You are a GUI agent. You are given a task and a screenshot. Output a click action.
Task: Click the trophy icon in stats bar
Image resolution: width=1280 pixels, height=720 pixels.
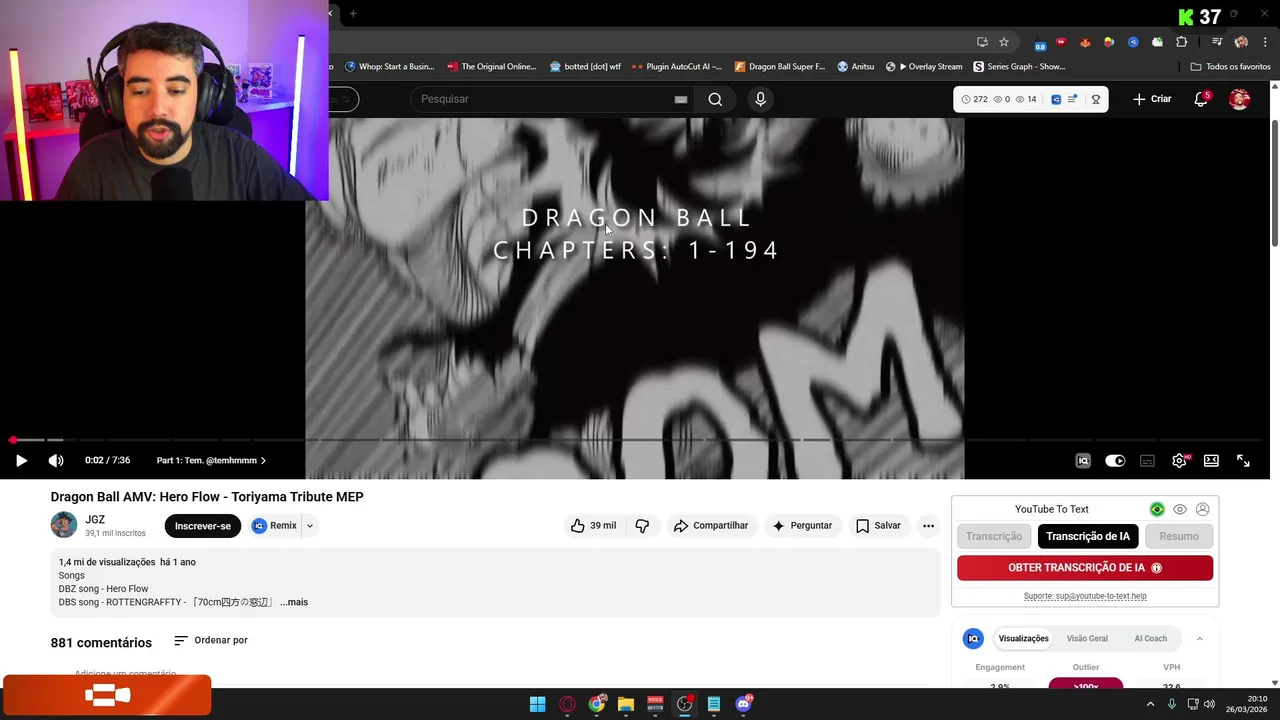[1096, 99]
